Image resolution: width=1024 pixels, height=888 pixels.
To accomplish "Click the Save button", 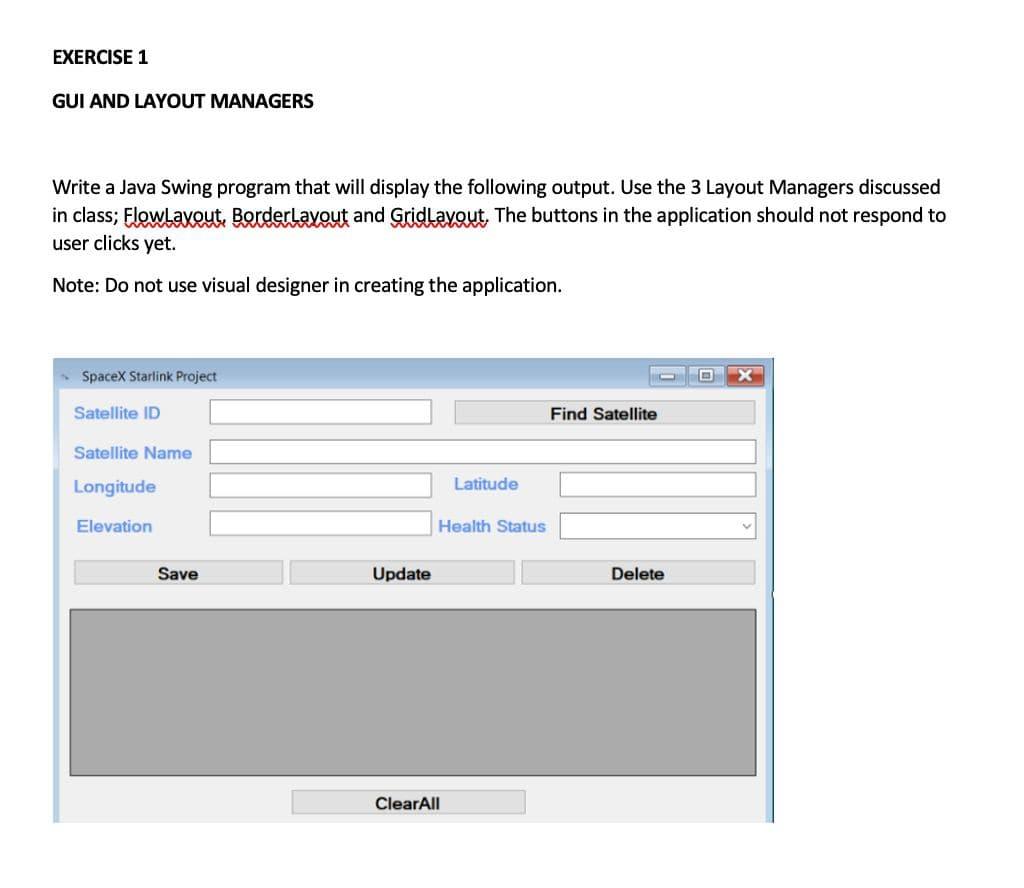I will click(x=178, y=573).
